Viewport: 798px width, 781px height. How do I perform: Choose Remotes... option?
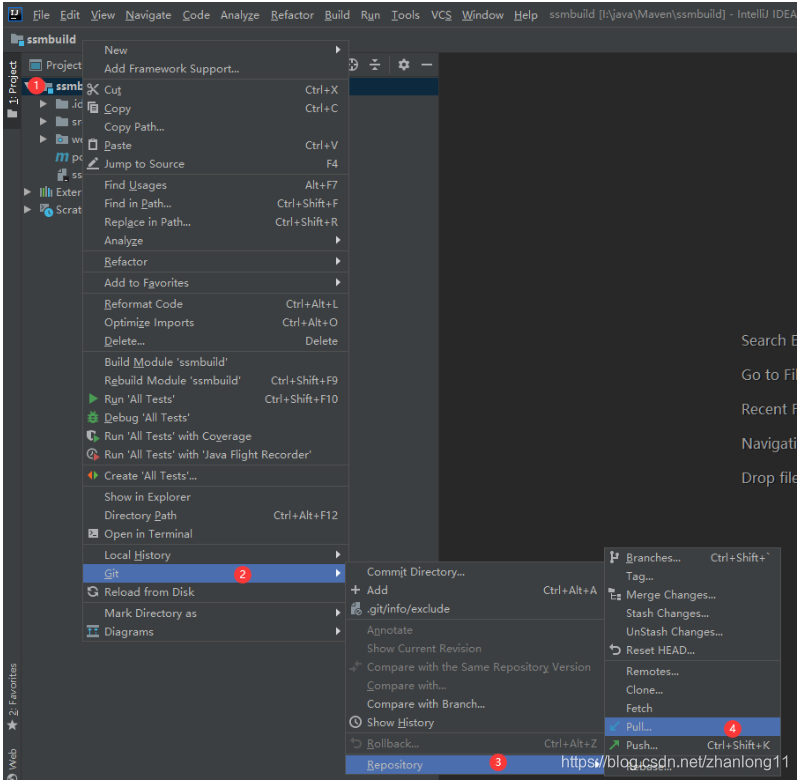(692, 671)
